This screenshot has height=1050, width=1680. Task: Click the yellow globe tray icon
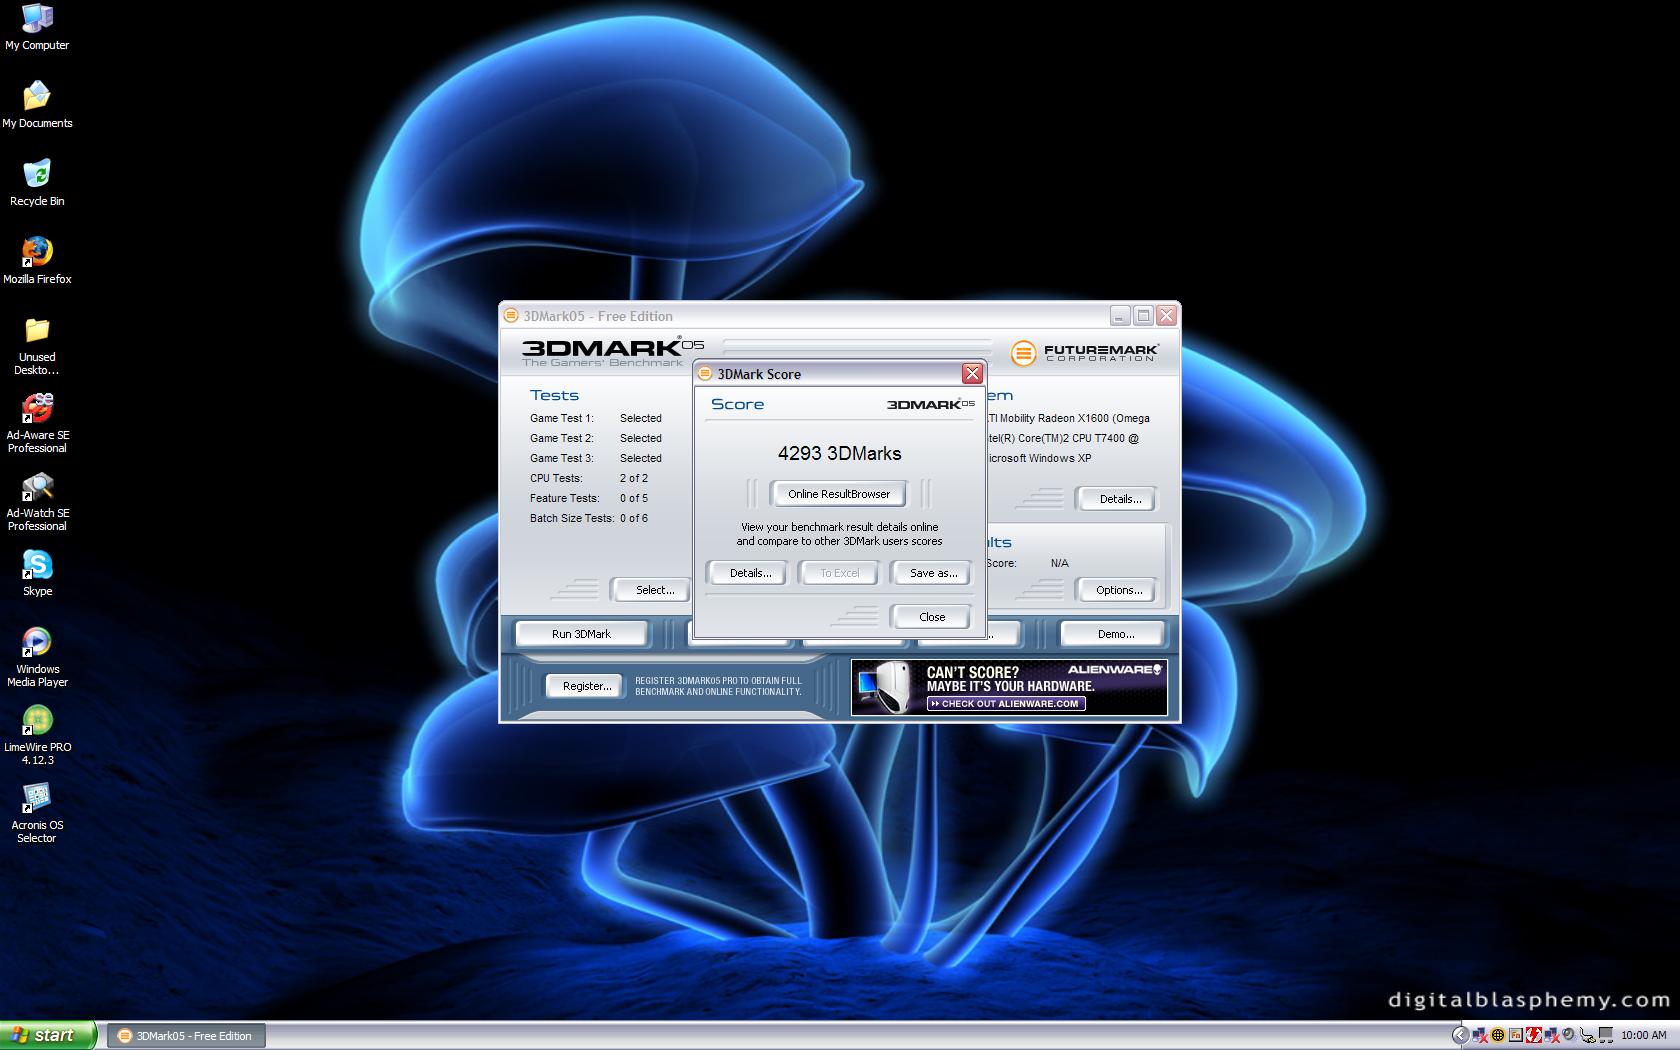(1498, 1035)
